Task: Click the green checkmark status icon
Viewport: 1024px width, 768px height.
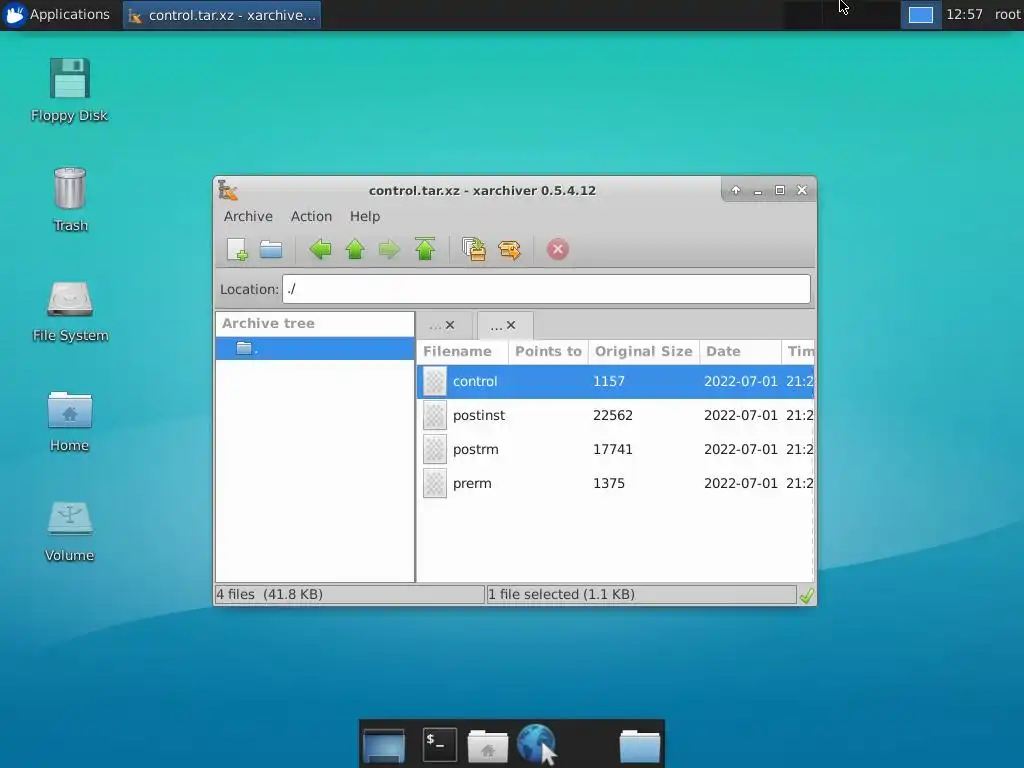Action: [x=807, y=595]
